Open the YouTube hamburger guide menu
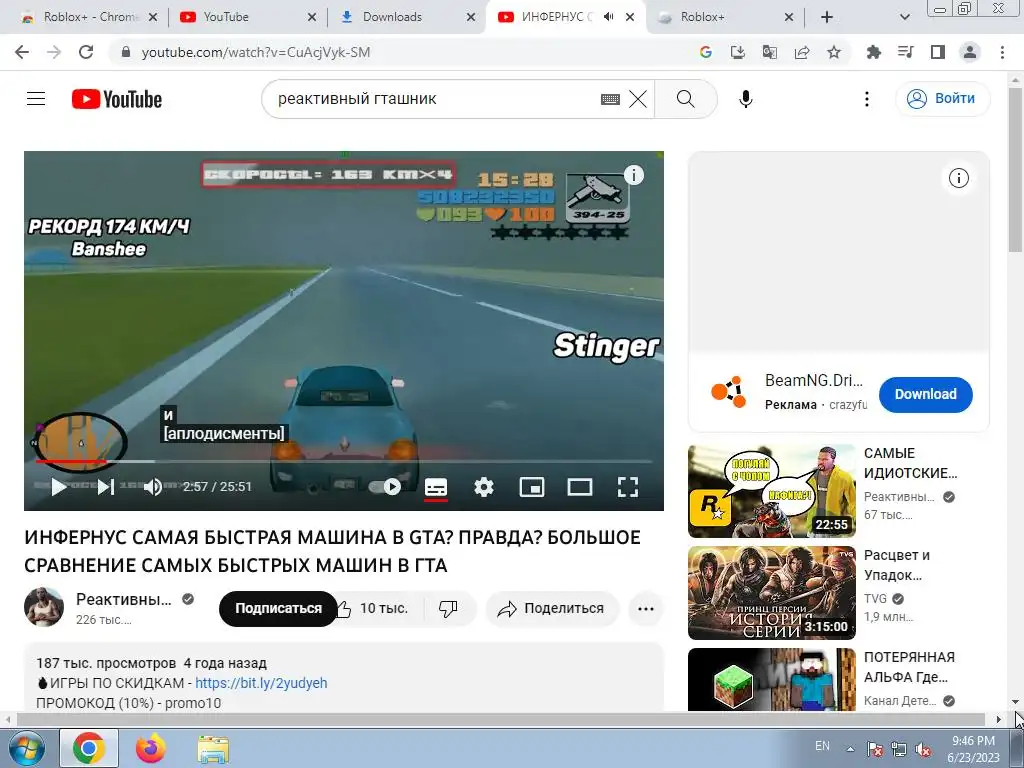The width and height of the screenshot is (1024, 768). coord(36,99)
